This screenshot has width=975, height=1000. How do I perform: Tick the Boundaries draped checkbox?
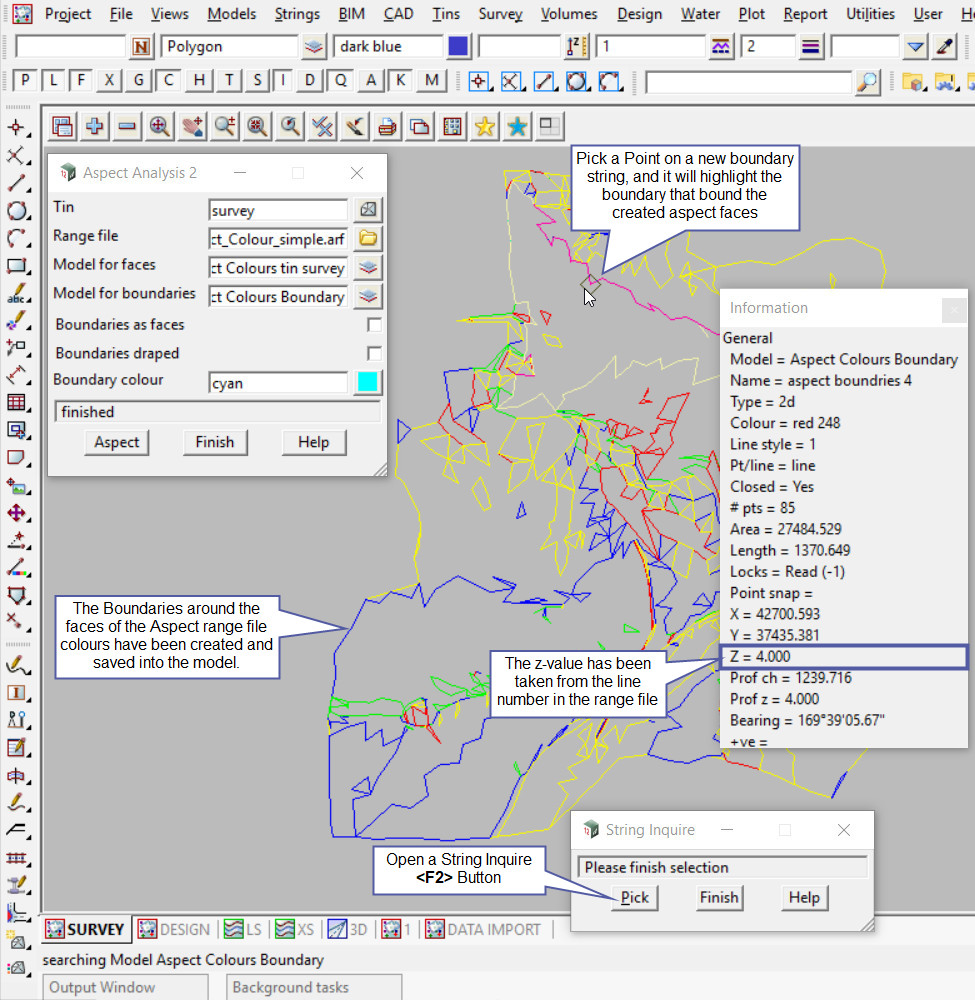(374, 353)
